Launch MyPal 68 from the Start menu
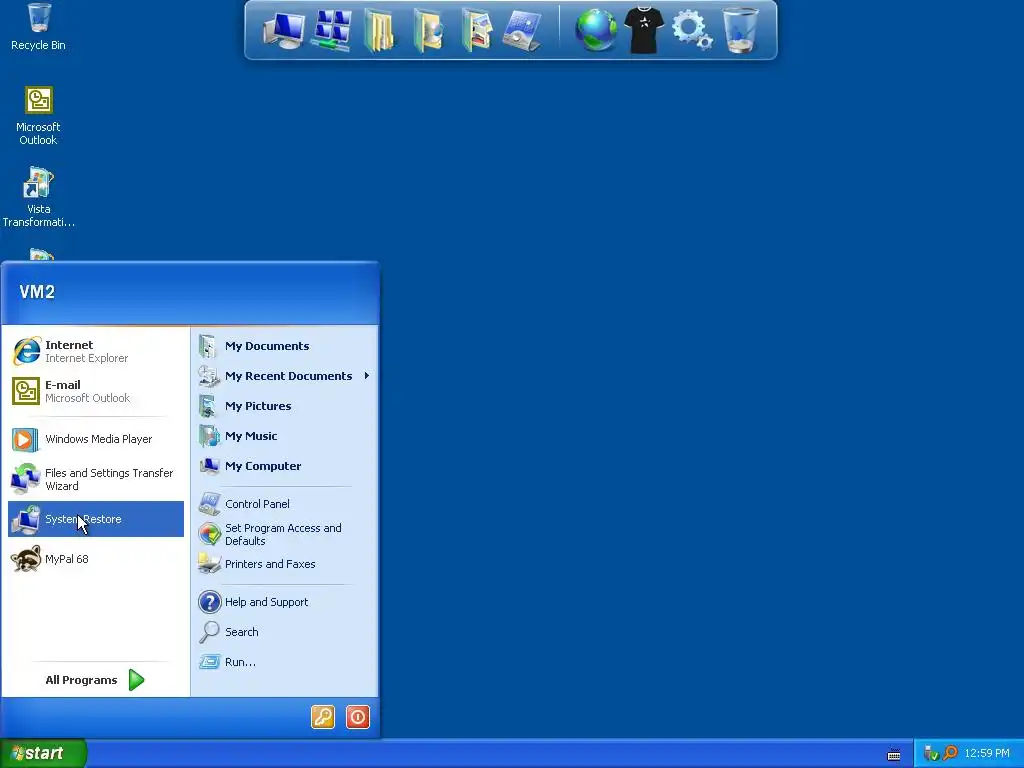This screenshot has width=1024, height=768. 96,559
